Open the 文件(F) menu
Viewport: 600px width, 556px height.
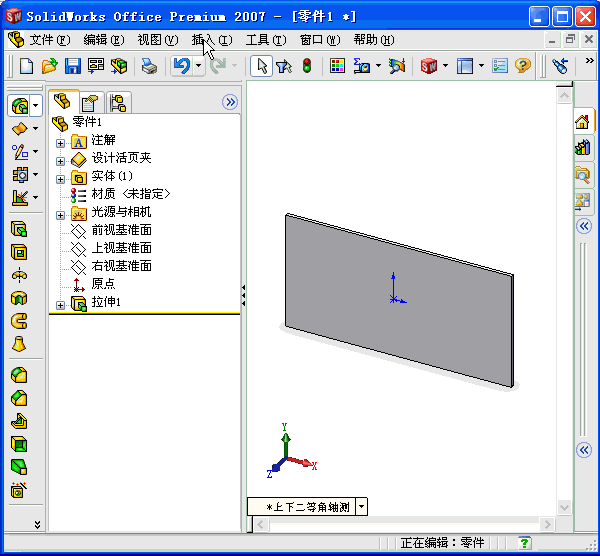(50, 40)
